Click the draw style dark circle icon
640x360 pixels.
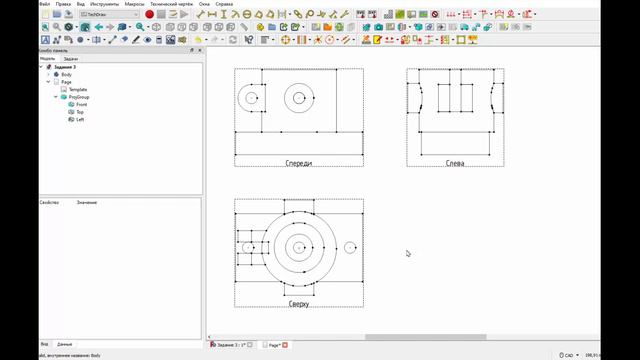69,27
